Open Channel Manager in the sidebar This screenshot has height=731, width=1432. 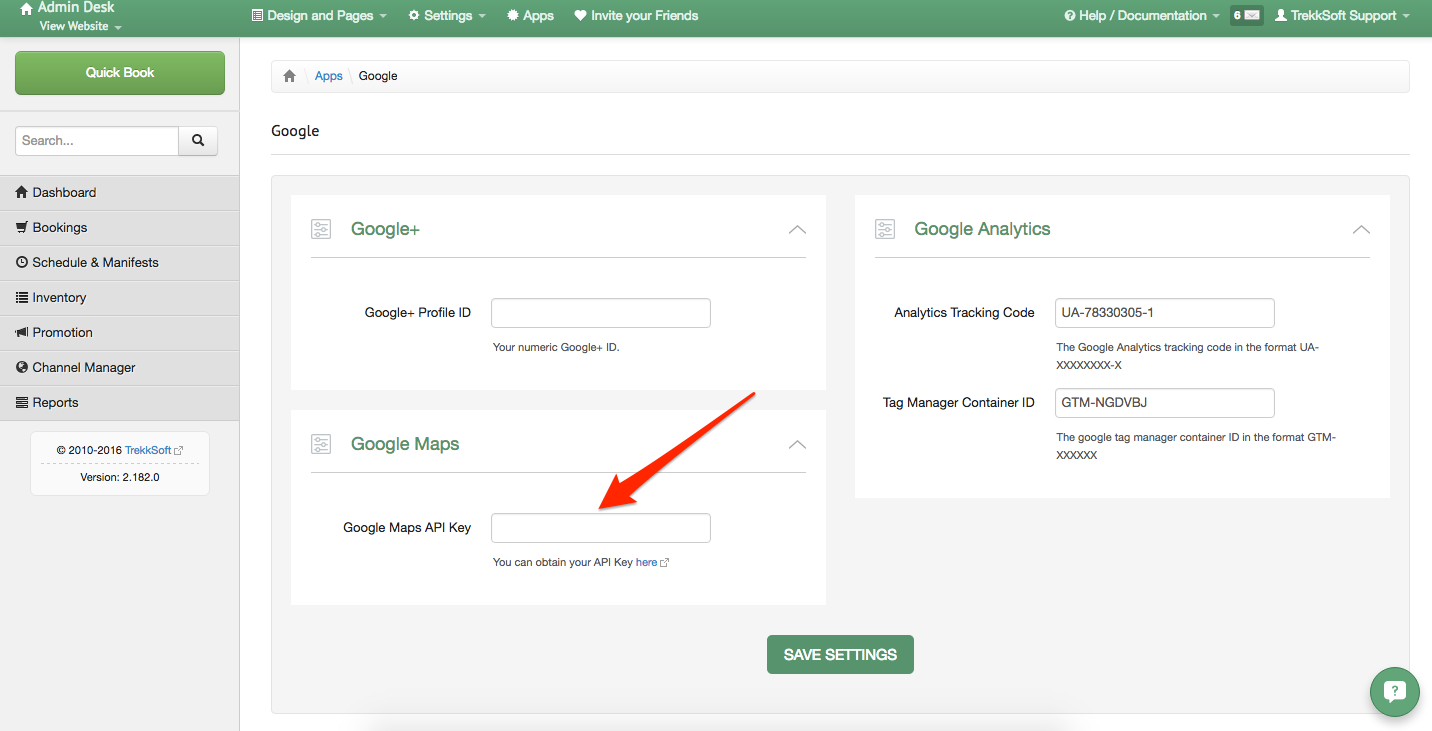click(119, 368)
